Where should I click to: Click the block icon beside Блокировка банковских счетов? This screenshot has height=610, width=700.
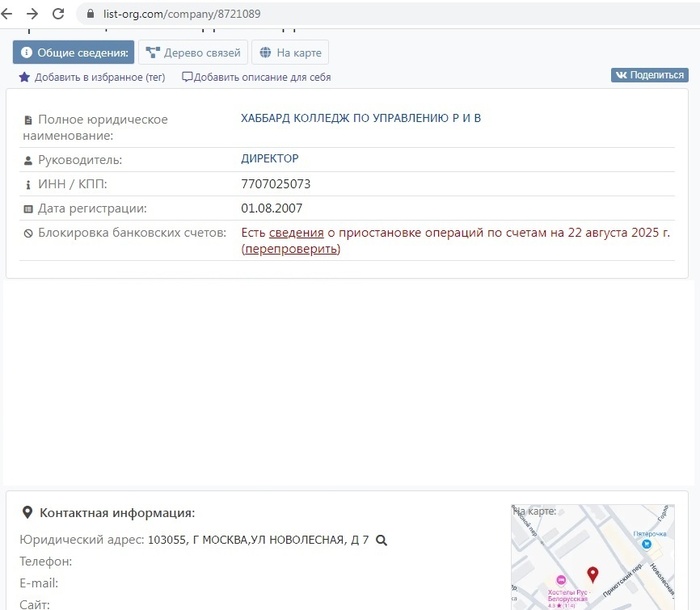pyautogui.click(x=28, y=233)
